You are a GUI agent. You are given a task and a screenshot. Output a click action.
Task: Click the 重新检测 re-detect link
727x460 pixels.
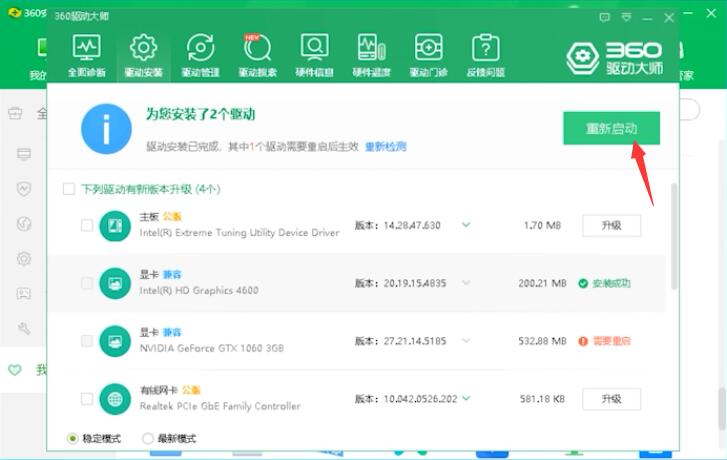[x=386, y=147]
